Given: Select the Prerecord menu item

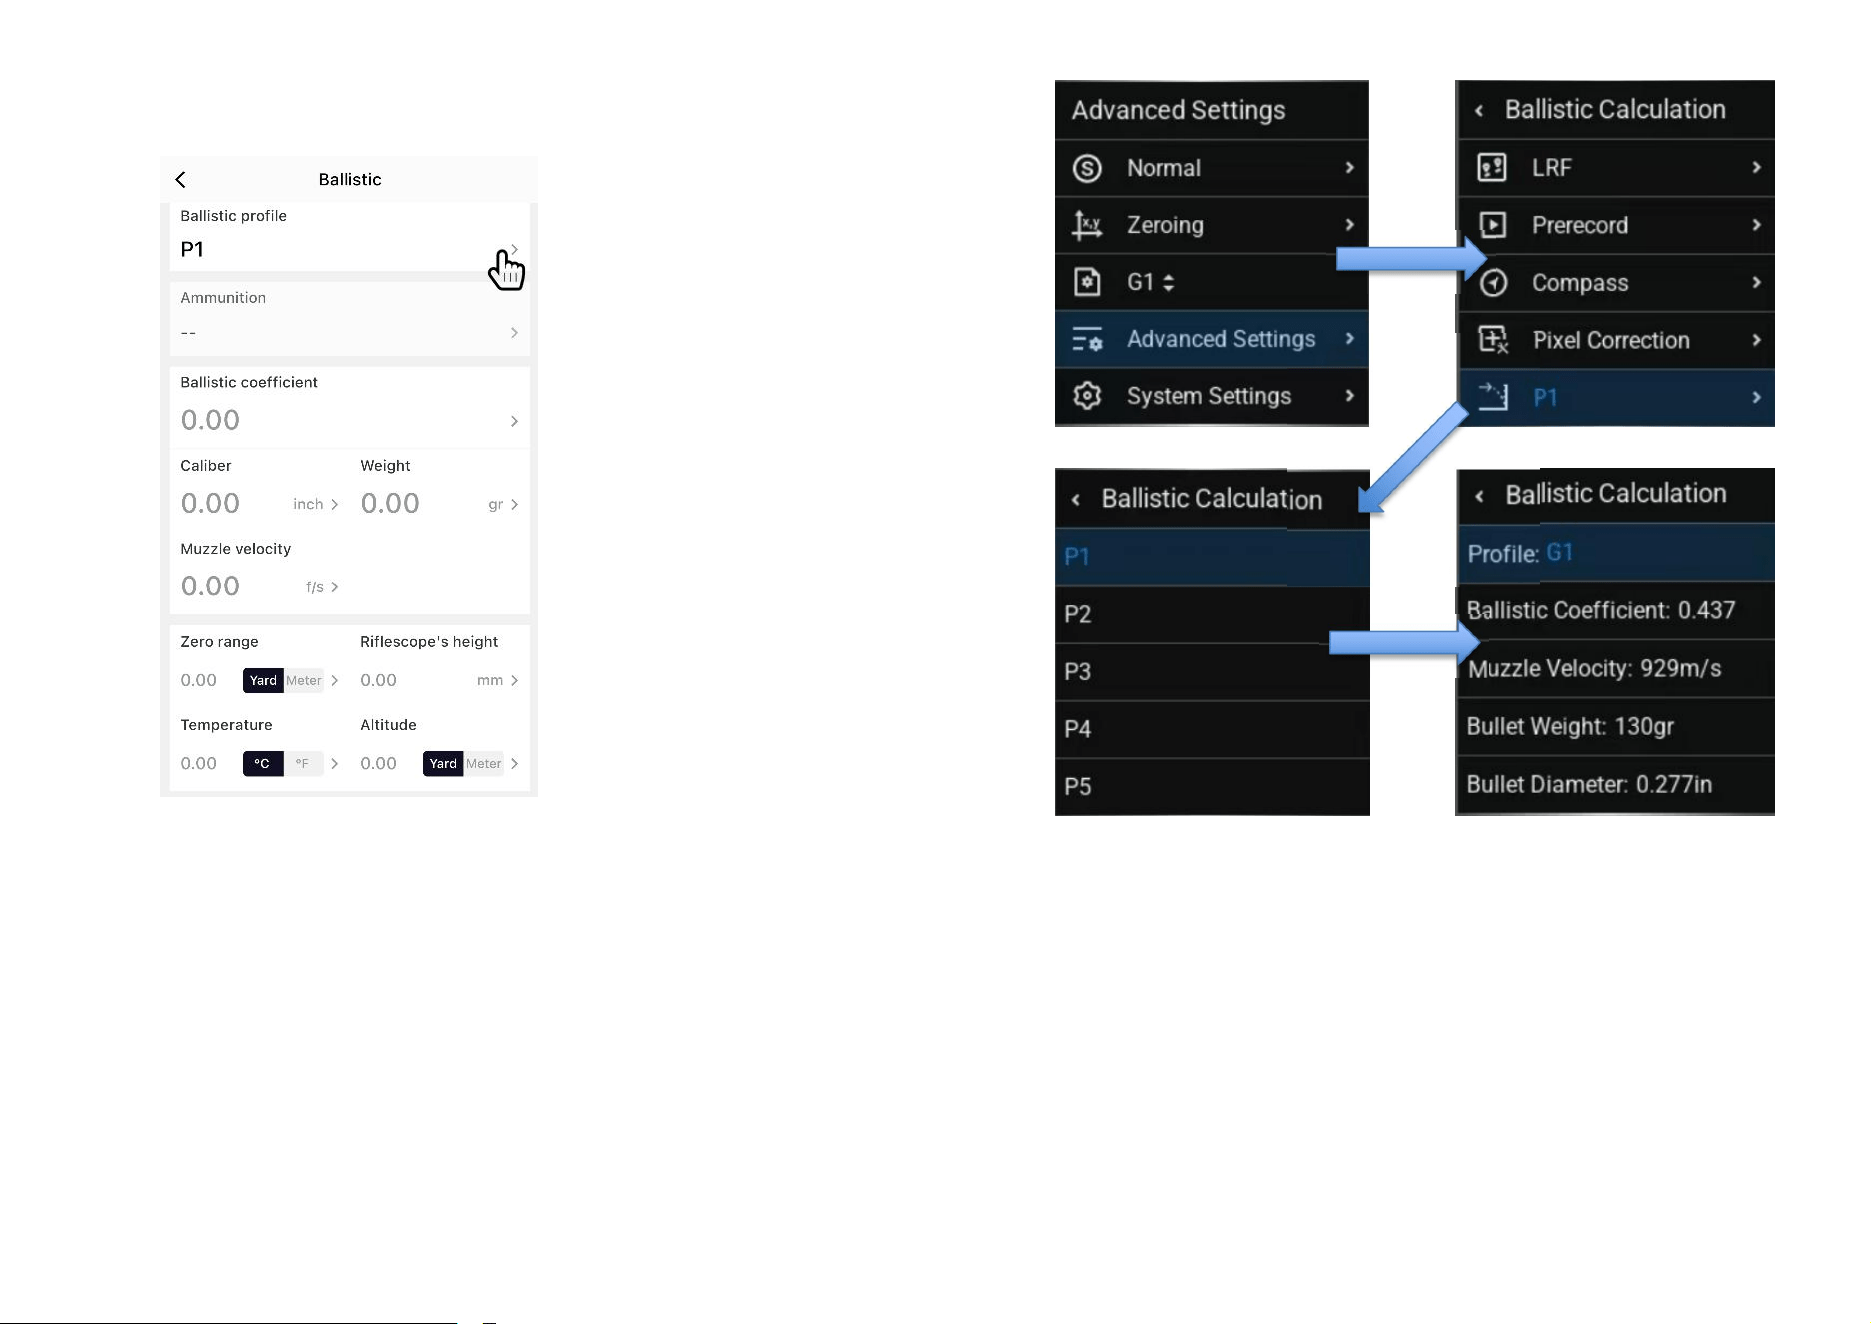Looking at the screenshot, I should pyautogui.click(x=1616, y=225).
